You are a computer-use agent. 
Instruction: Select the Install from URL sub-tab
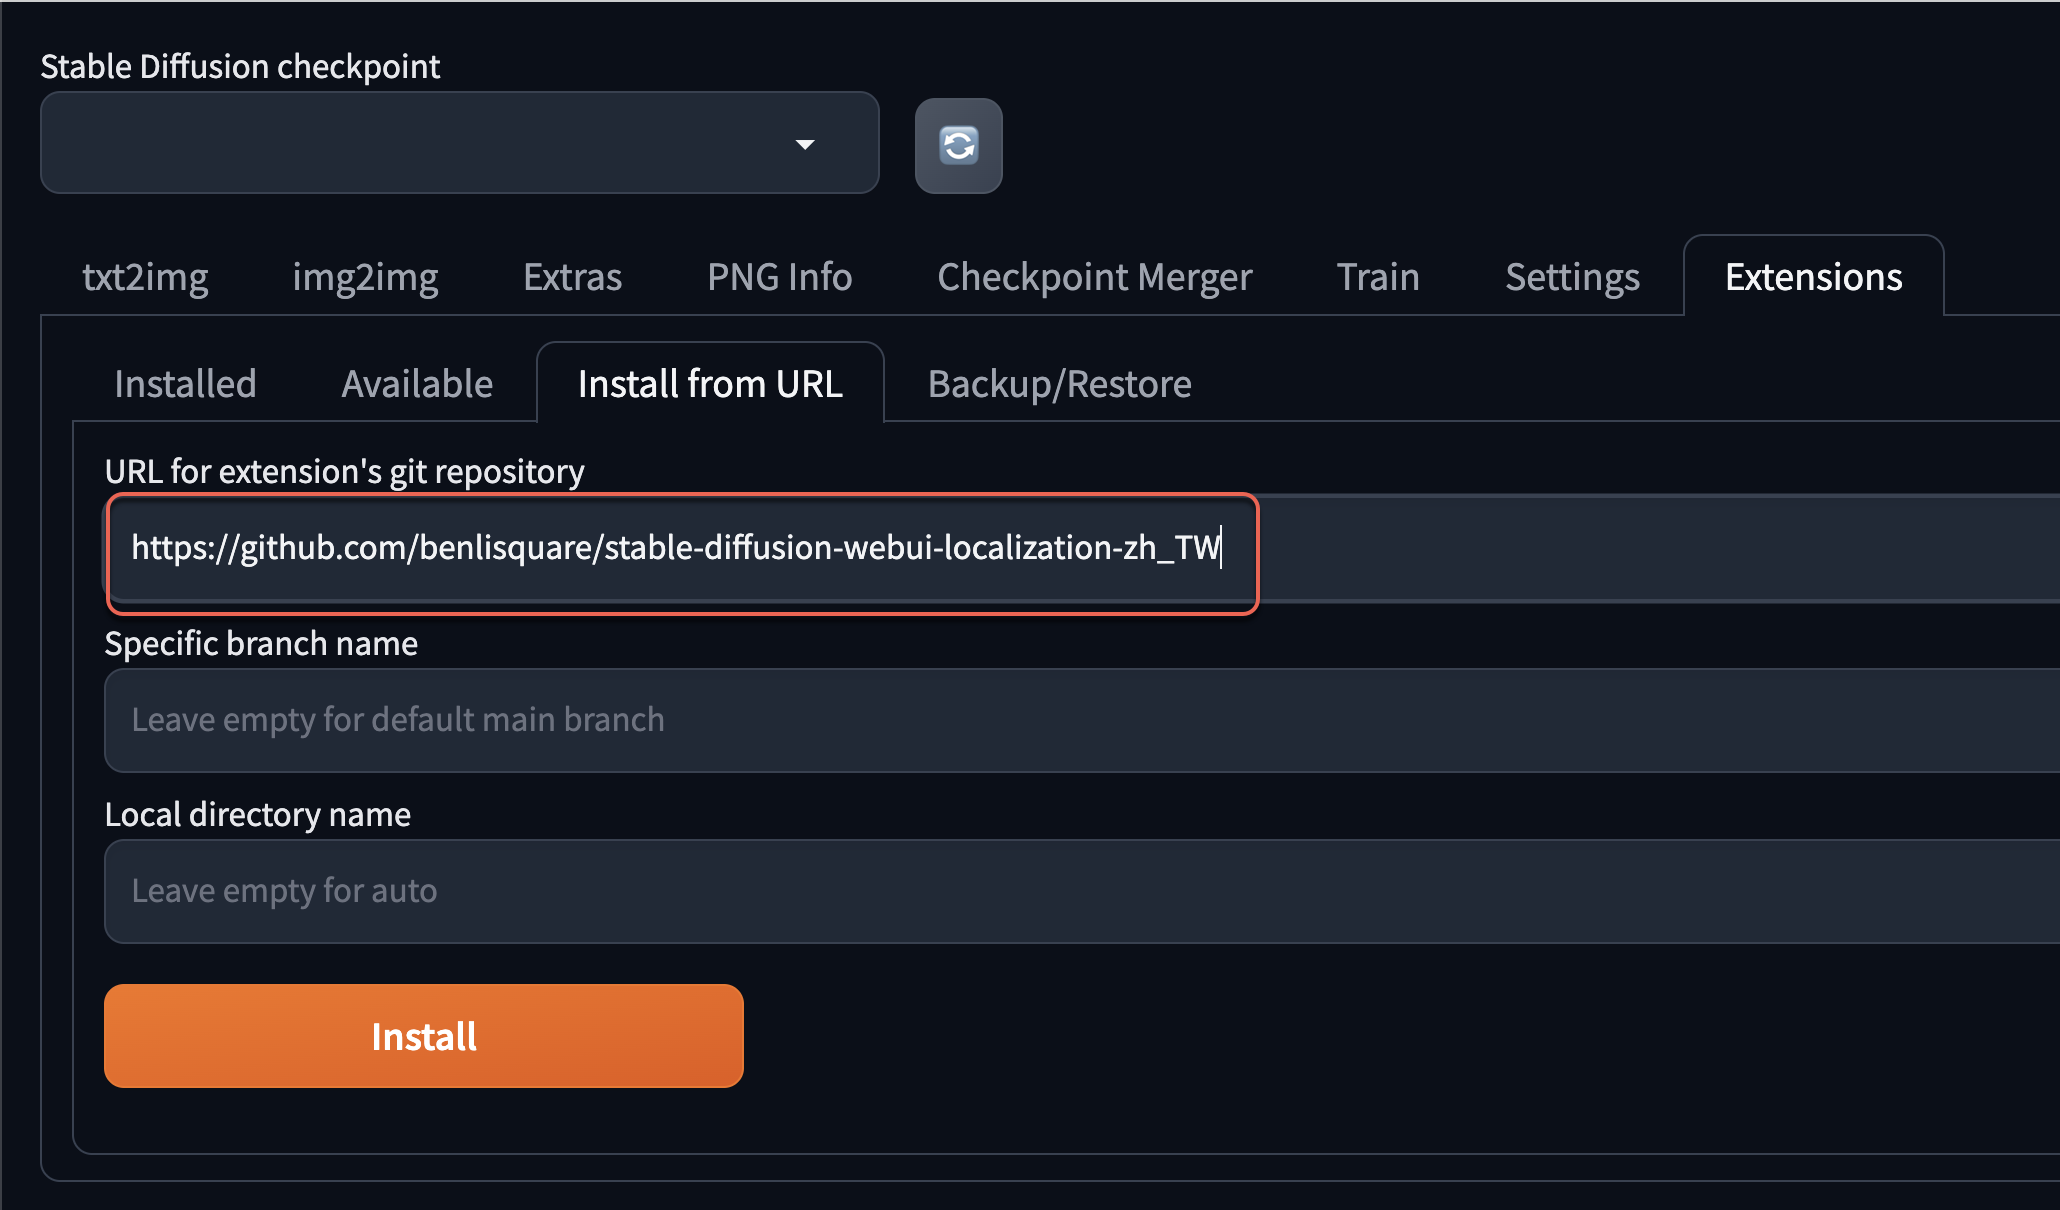click(x=710, y=384)
